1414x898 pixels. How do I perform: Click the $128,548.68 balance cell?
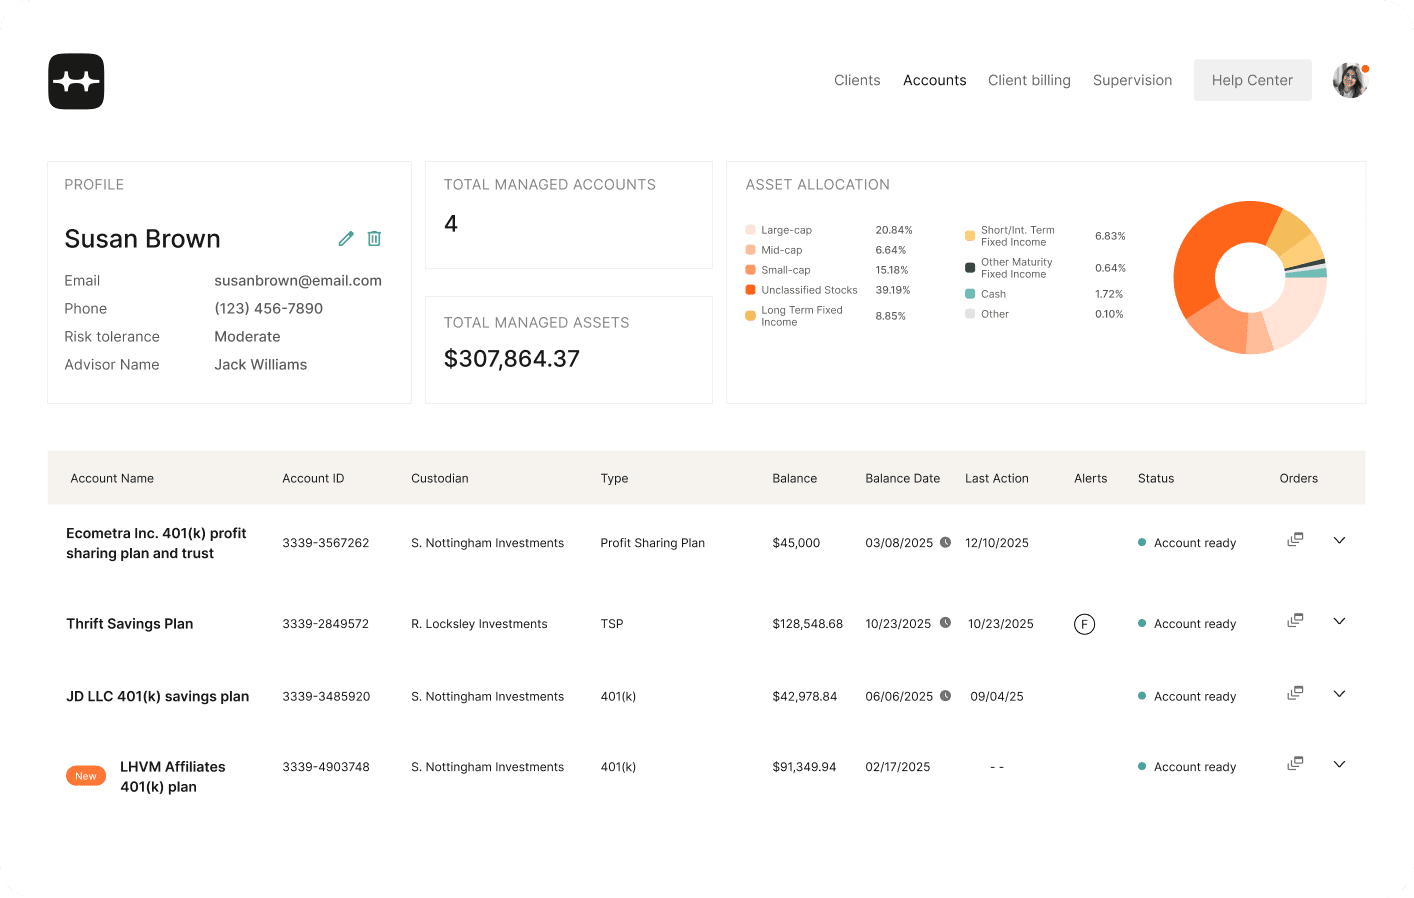(x=807, y=624)
